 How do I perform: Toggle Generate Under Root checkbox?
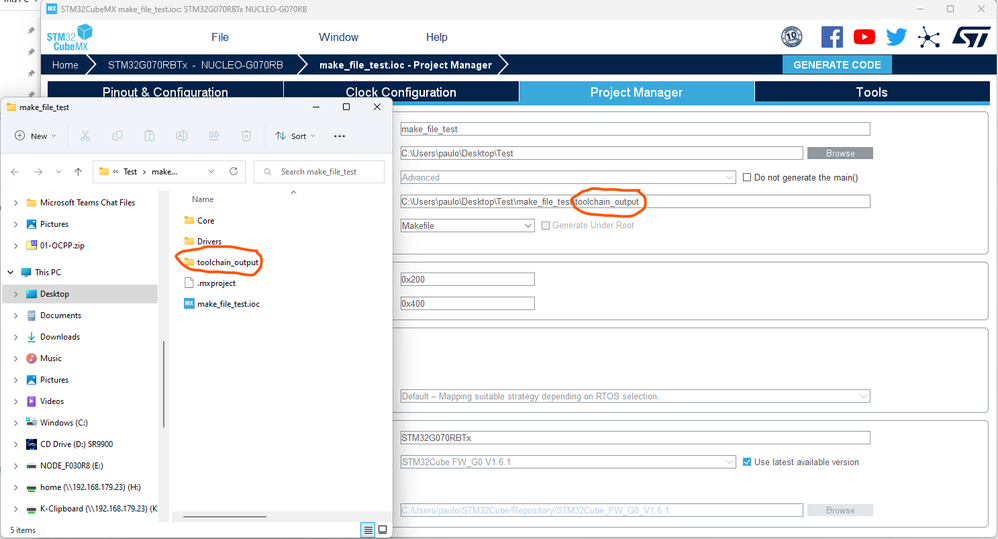545,225
